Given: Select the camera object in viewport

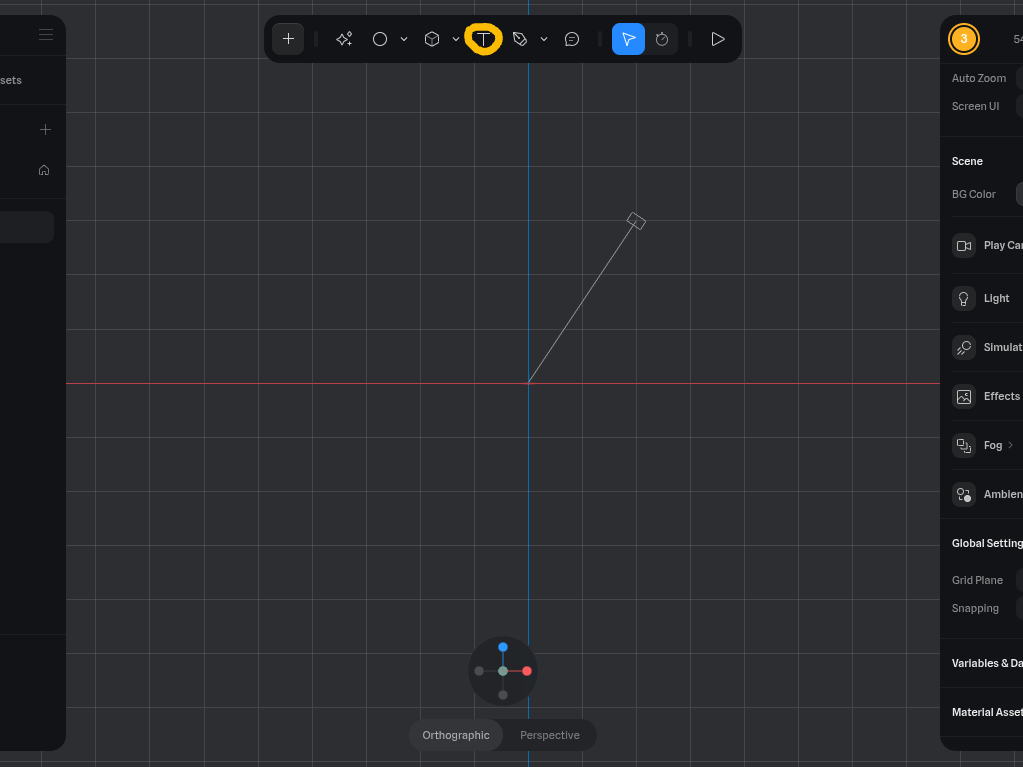Looking at the screenshot, I should pos(636,221).
